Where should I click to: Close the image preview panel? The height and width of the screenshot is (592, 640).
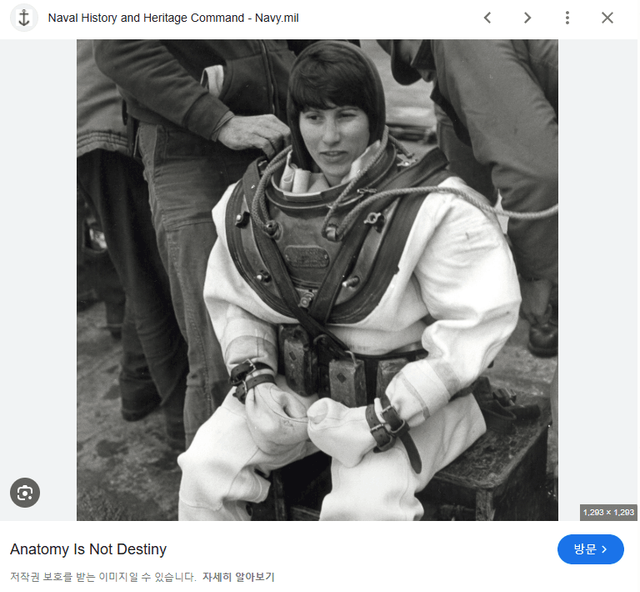(x=607, y=18)
